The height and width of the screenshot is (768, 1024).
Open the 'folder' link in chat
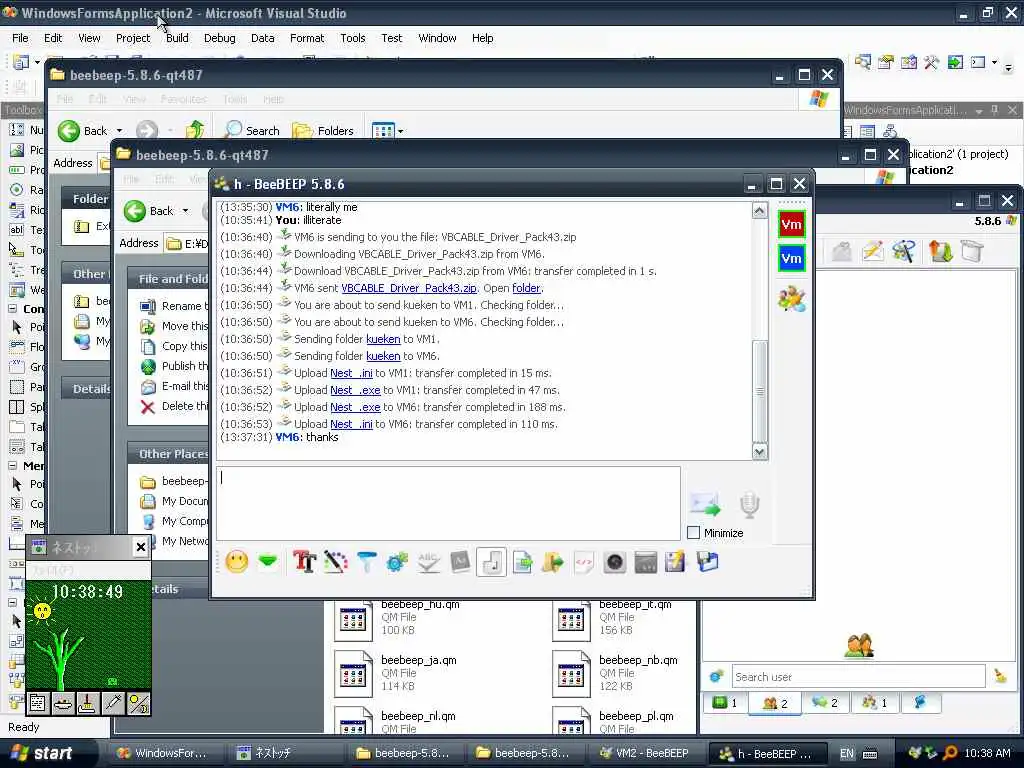(526, 288)
